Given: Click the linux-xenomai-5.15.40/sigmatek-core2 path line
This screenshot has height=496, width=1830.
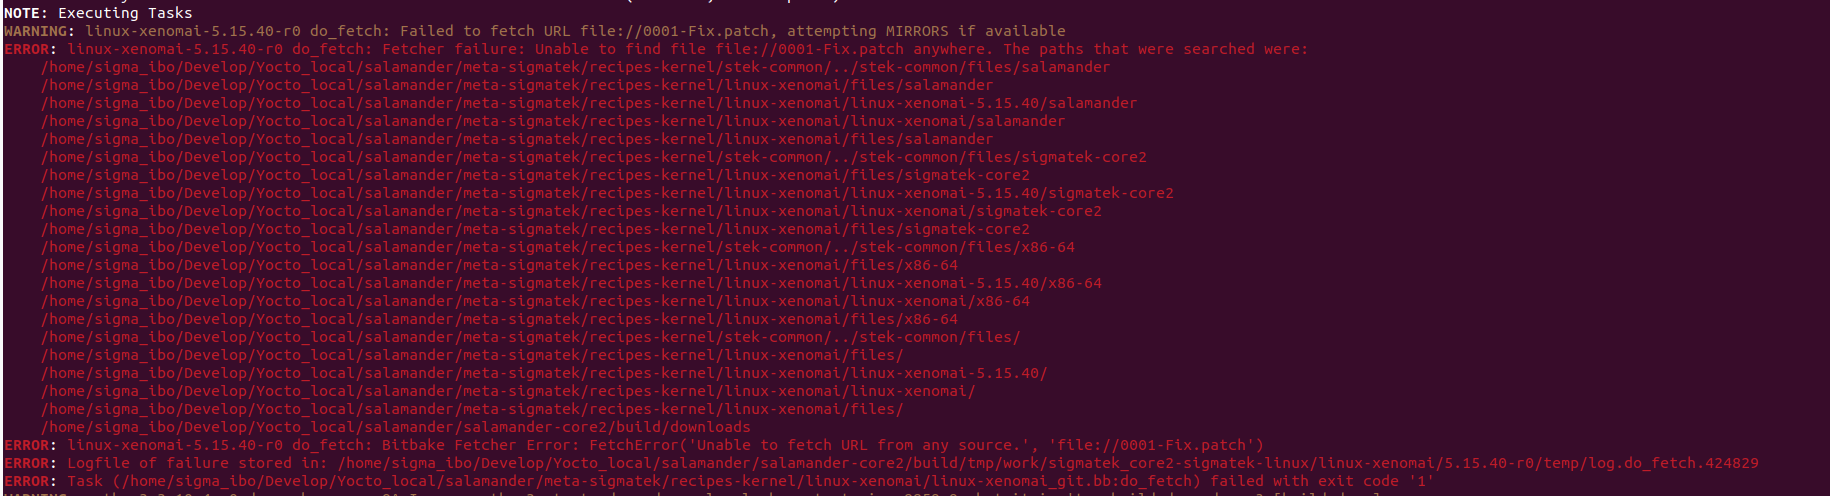Looking at the screenshot, I should coord(607,193).
